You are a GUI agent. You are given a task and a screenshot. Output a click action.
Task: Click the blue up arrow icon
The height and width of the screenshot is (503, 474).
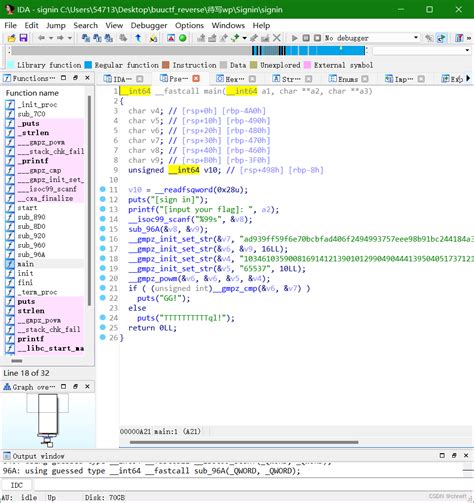click(x=138, y=38)
